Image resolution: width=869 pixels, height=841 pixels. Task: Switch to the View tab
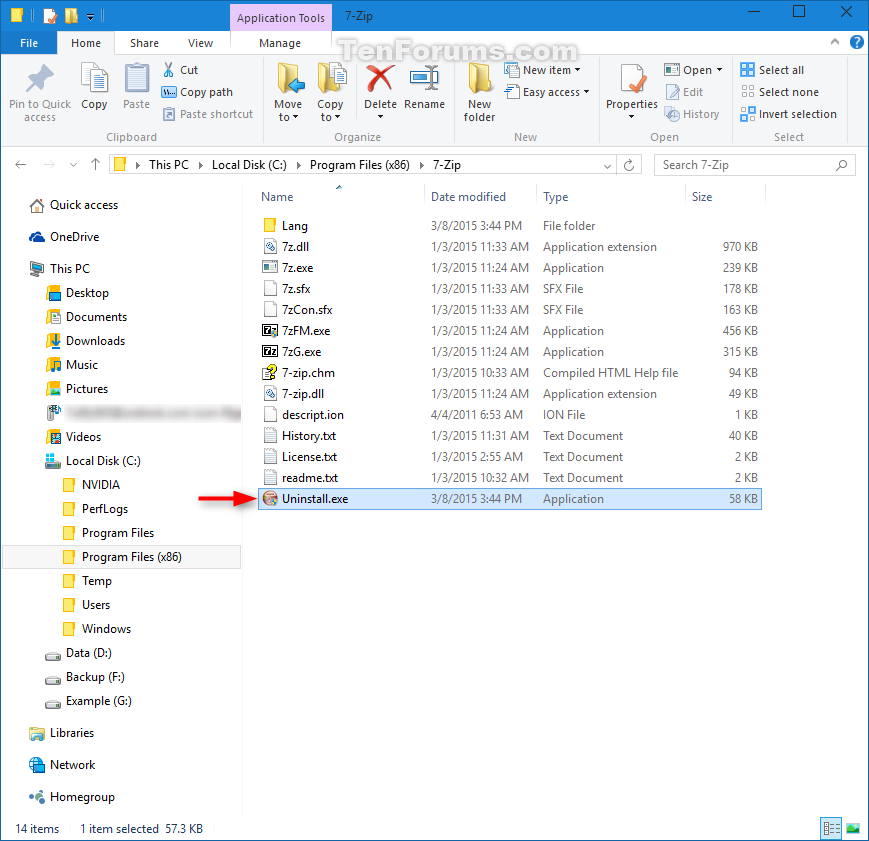coord(200,43)
